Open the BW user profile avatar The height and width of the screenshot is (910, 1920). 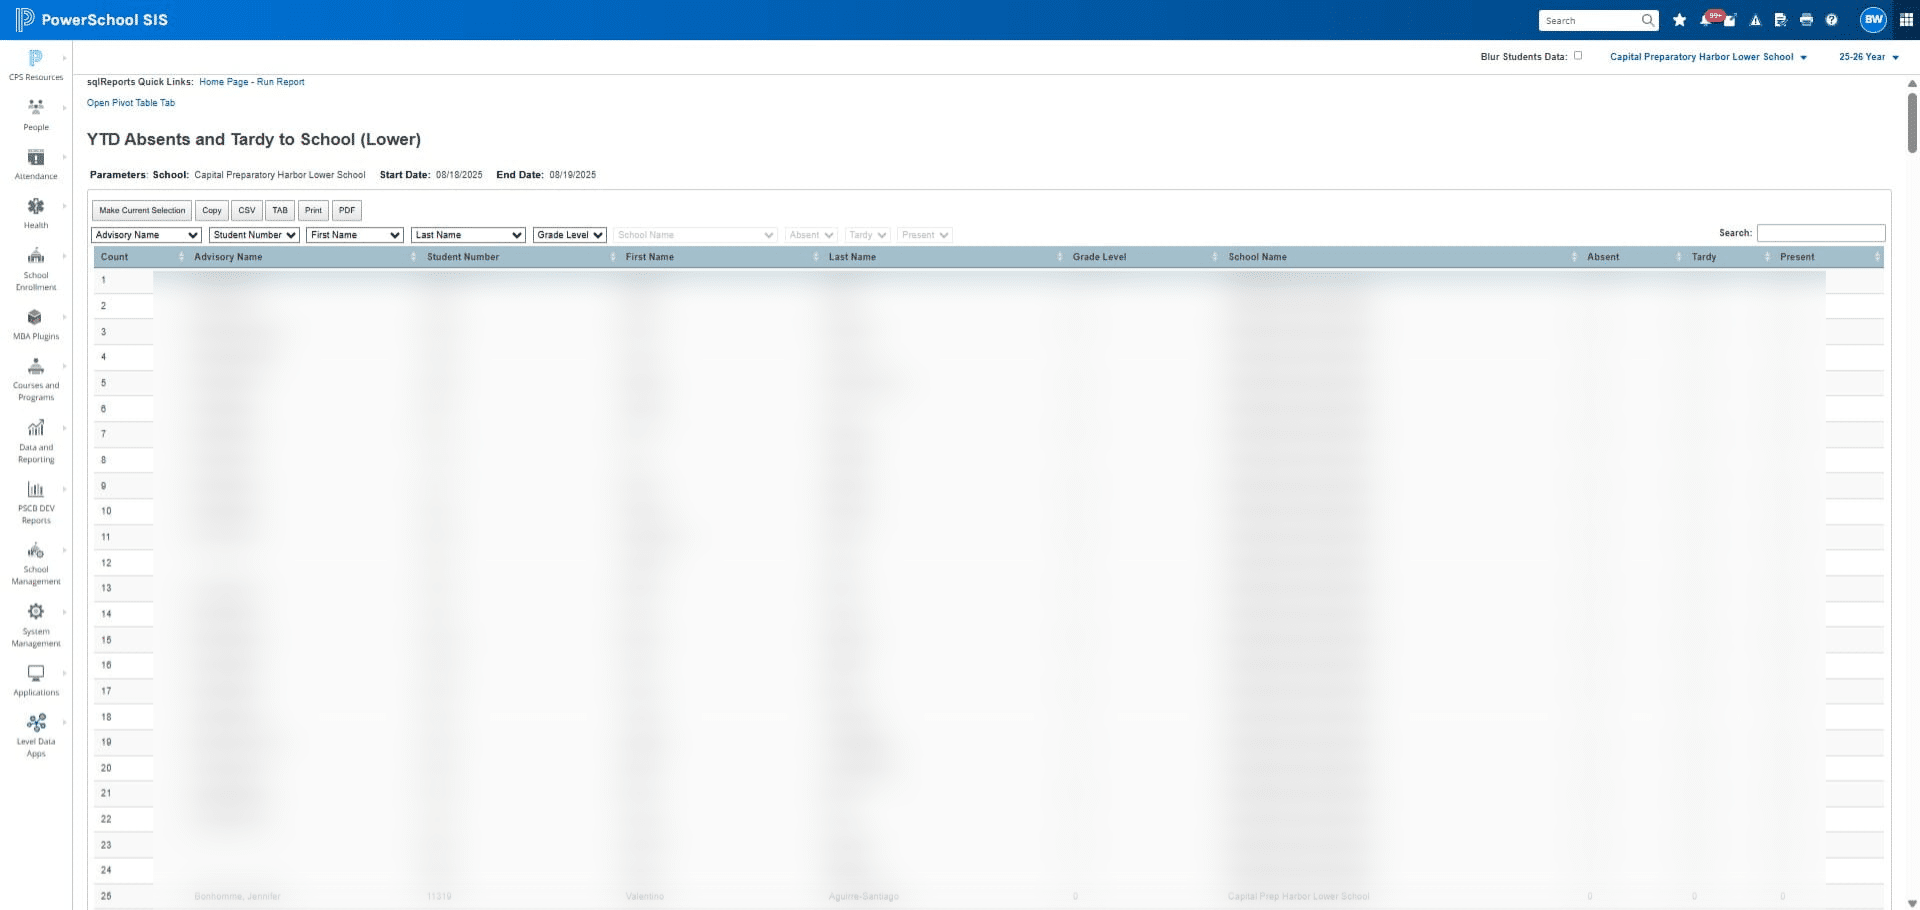(1873, 19)
